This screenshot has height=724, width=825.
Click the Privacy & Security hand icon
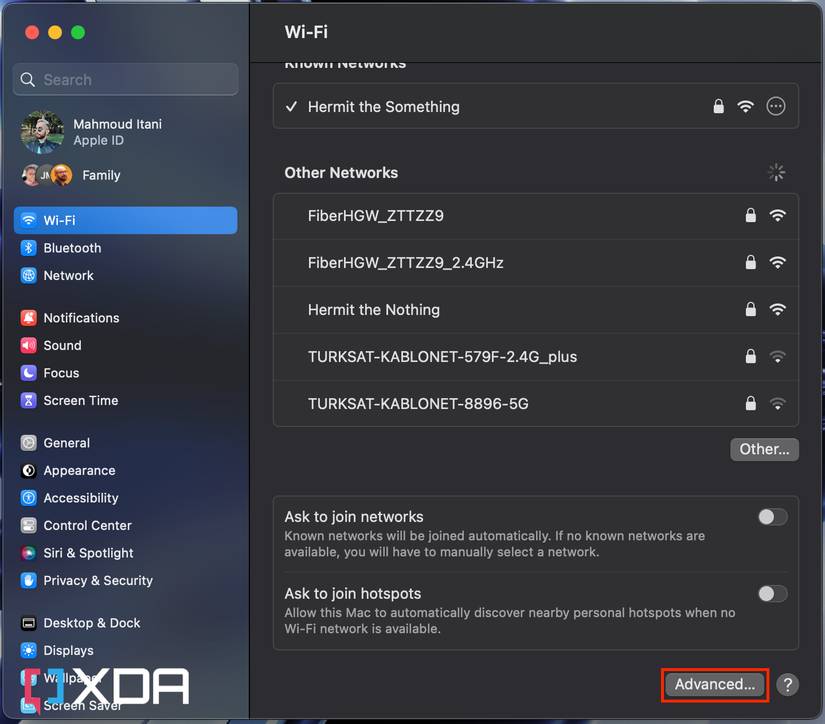point(28,580)
